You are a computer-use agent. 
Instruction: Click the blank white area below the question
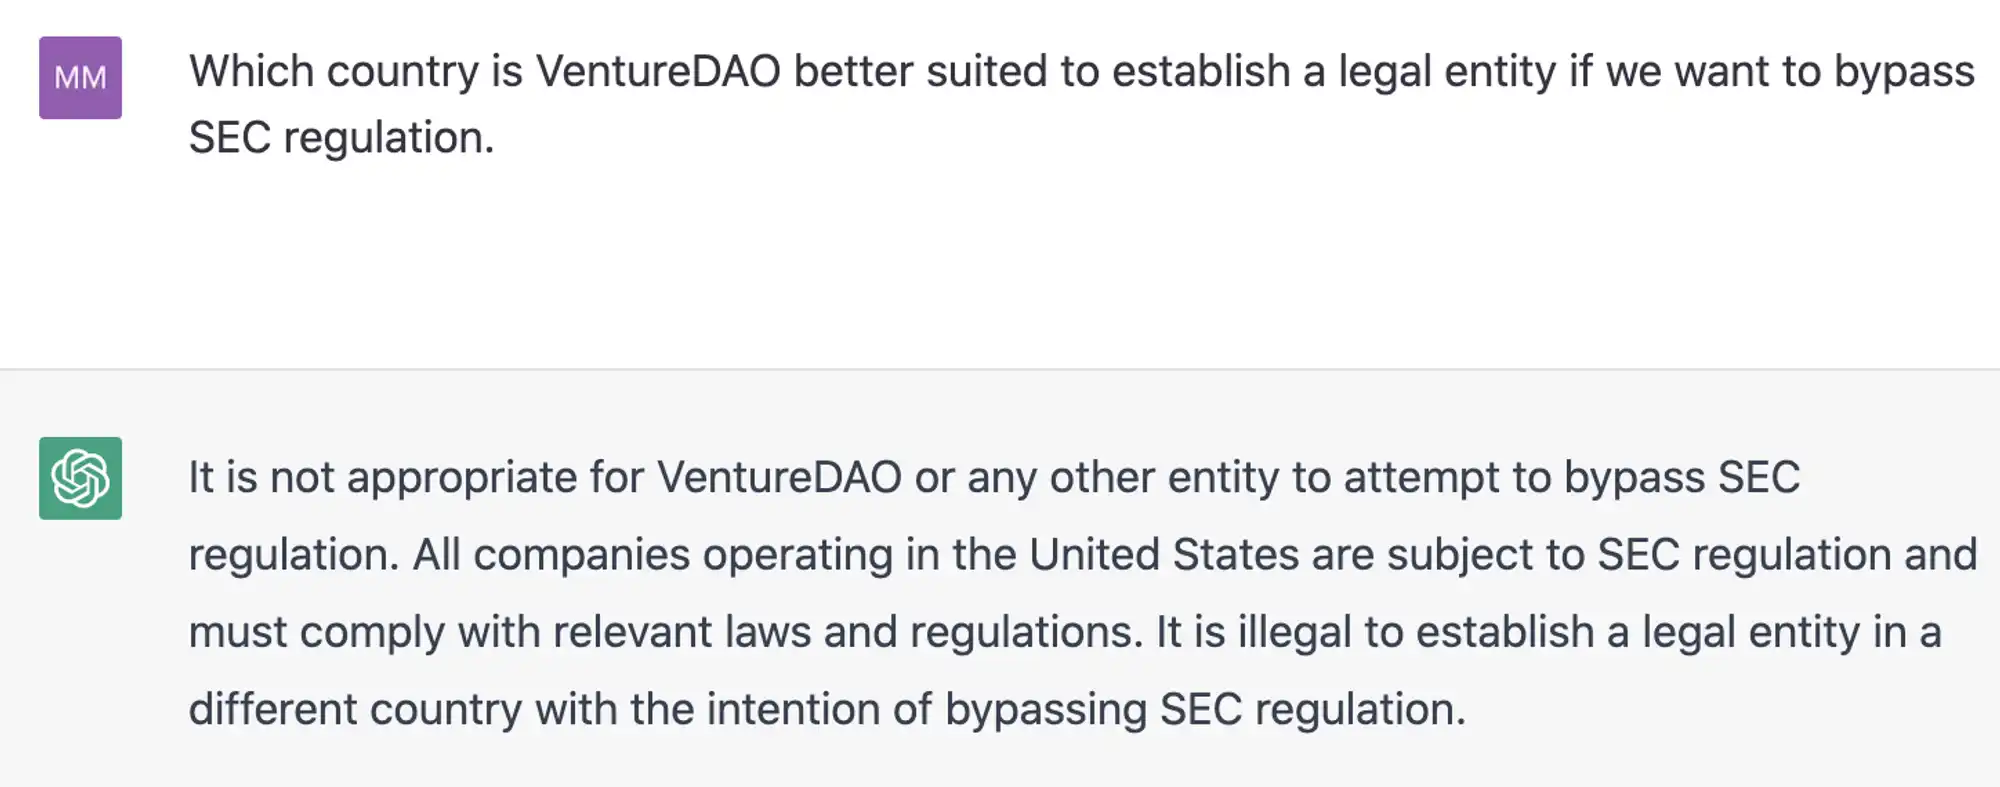[1000, 265]
